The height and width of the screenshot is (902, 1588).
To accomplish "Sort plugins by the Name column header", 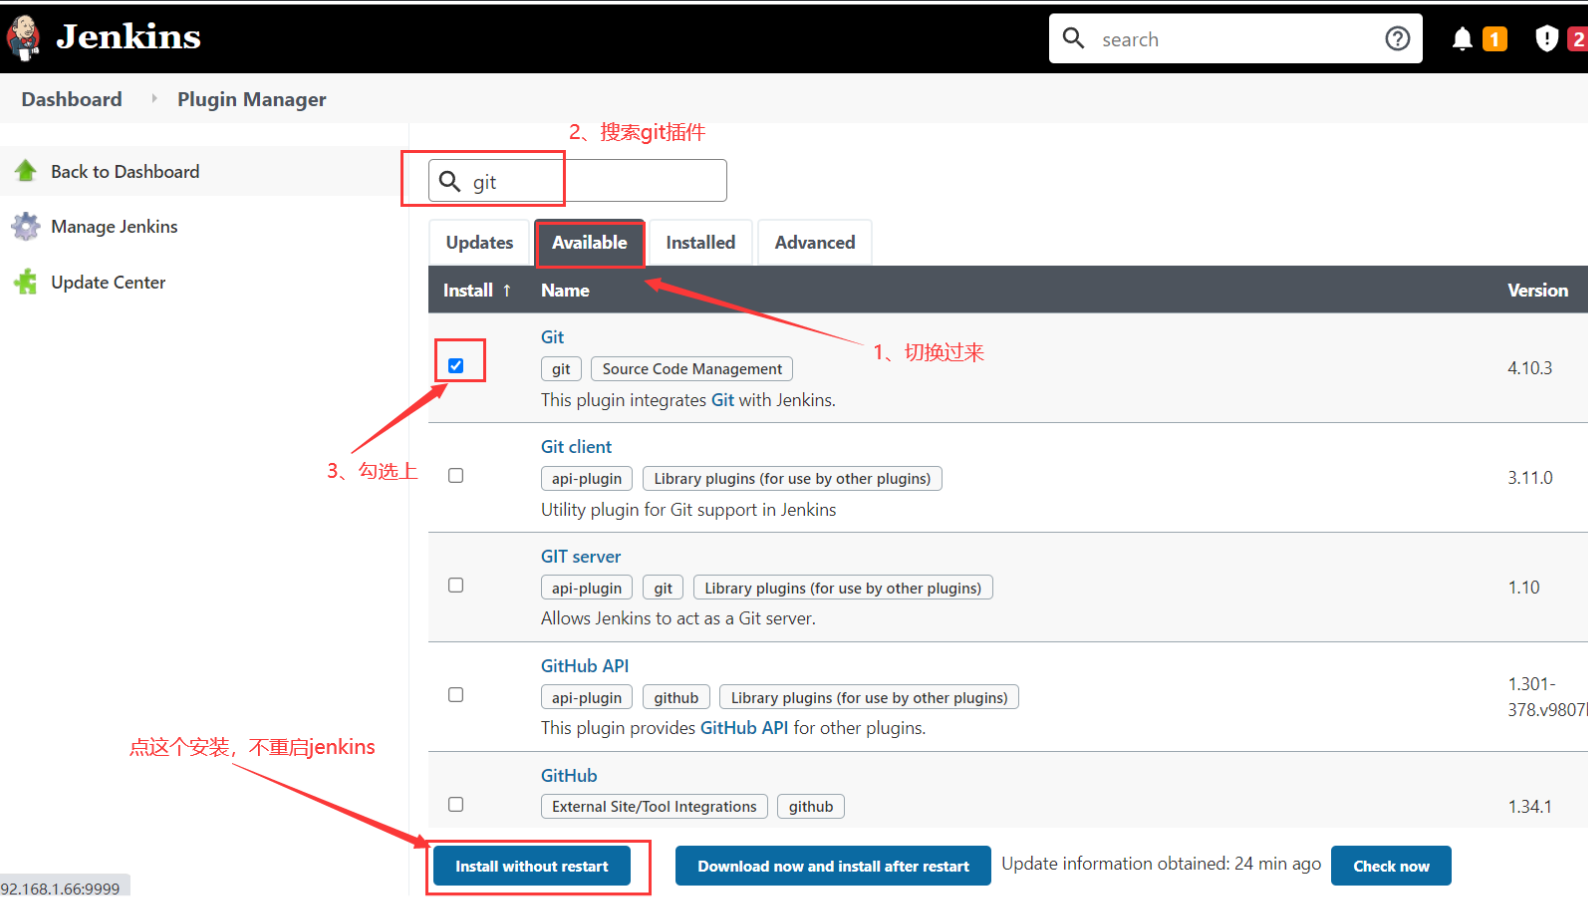I will point(565,290).
